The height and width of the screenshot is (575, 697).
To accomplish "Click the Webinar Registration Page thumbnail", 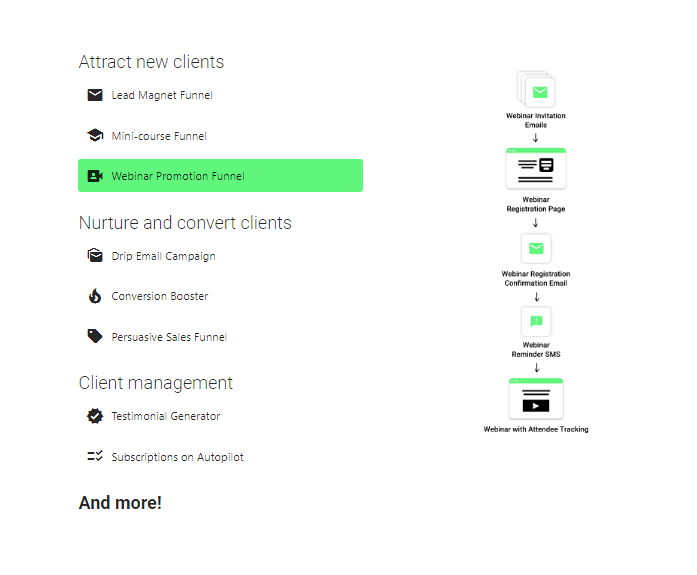I will pos(536,168).
